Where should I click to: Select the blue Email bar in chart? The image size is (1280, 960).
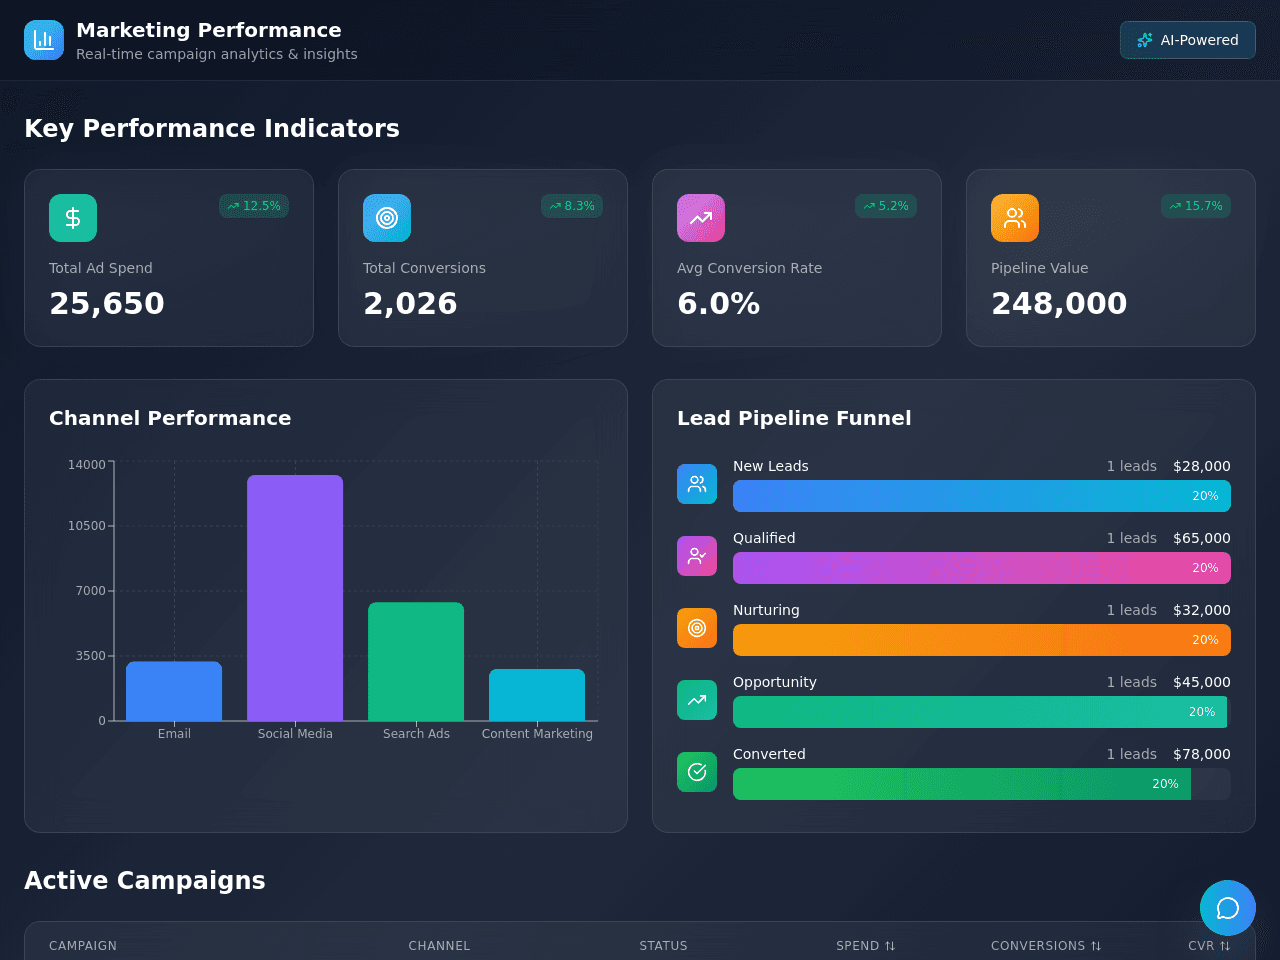click(174, 691)
